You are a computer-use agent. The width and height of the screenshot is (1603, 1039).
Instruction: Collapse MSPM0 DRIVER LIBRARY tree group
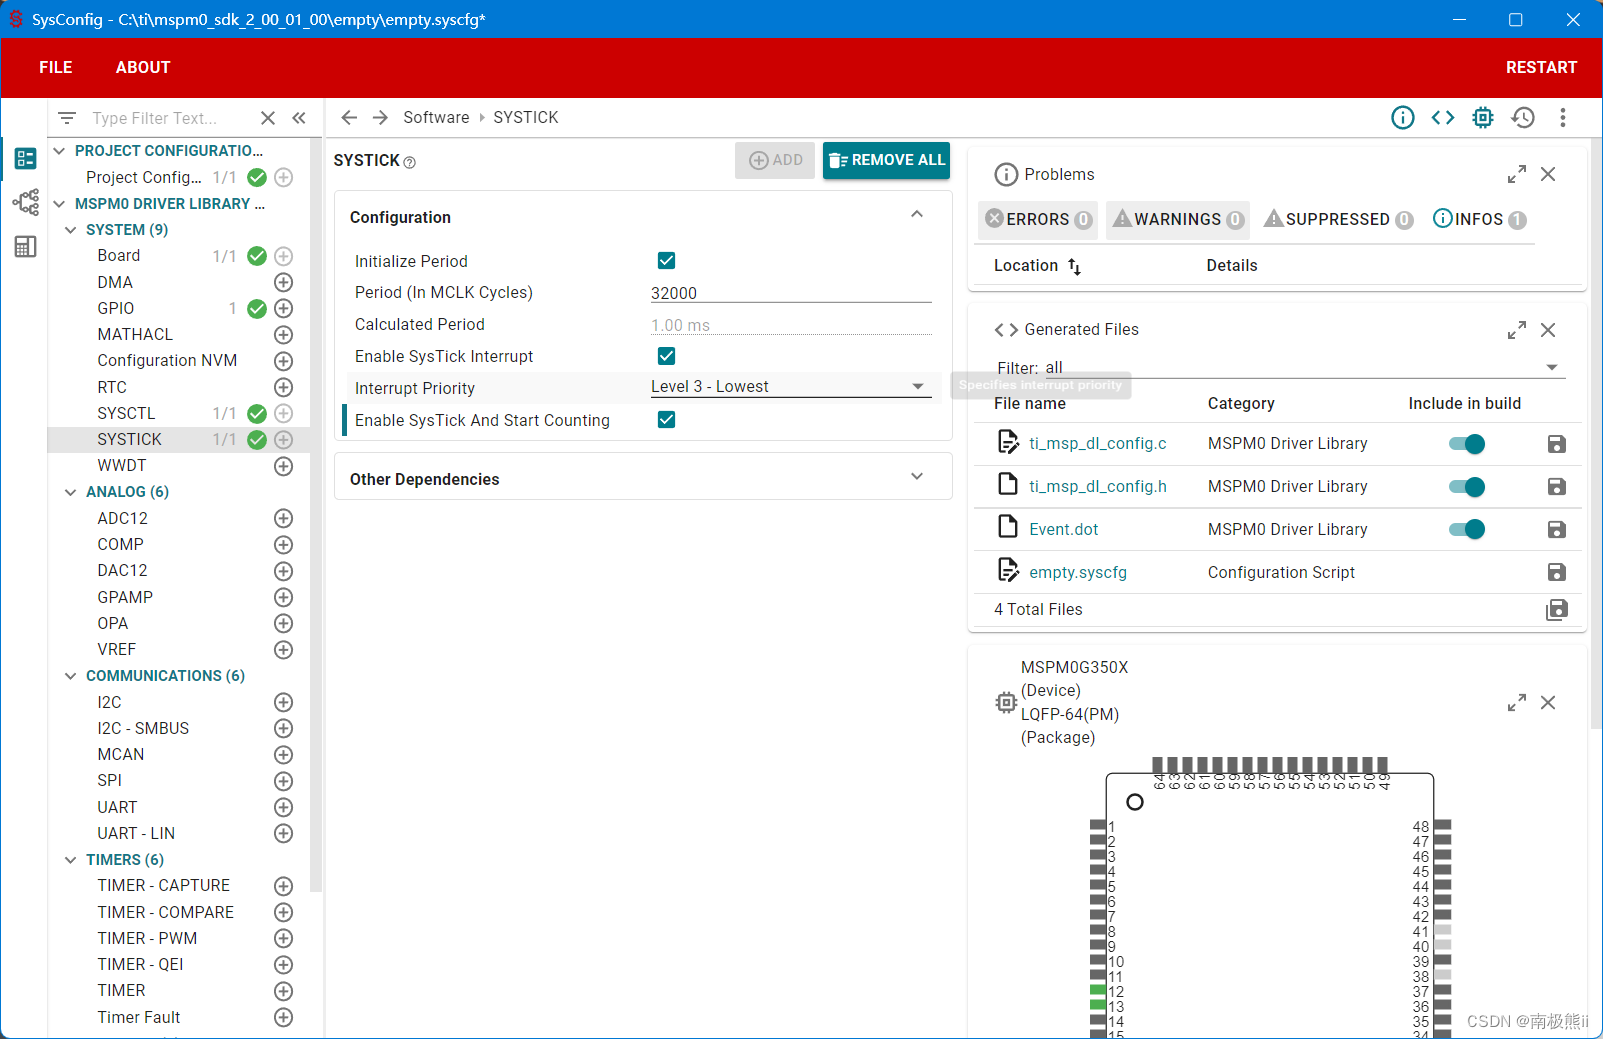pyautogui.click(x=59, y=204)
